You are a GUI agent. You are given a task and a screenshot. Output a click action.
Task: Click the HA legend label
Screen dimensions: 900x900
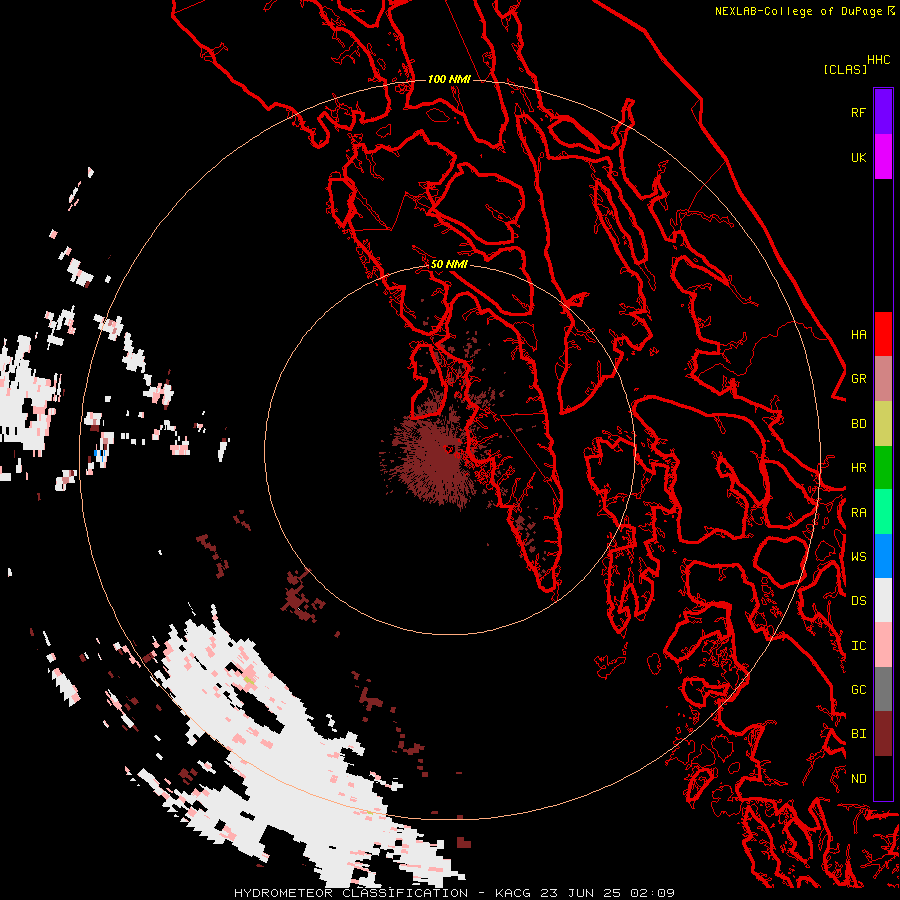(858, 334)
